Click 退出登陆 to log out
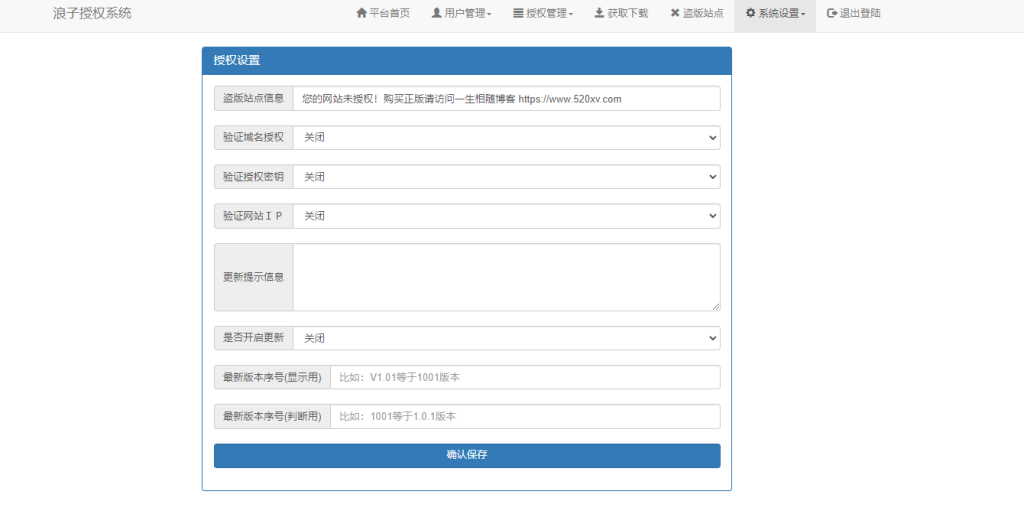The width and height of the screenshot is (1024, 527). coord(854,13)
